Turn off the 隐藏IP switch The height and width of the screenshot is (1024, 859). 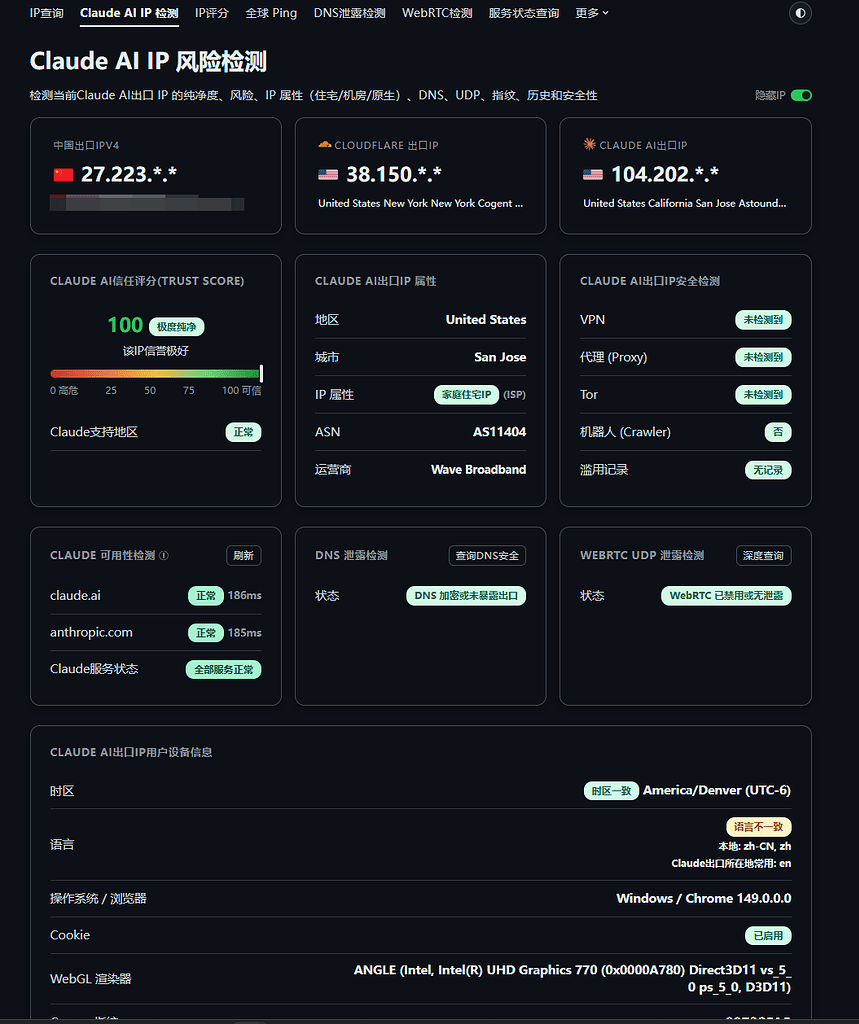tap(802, 95)
